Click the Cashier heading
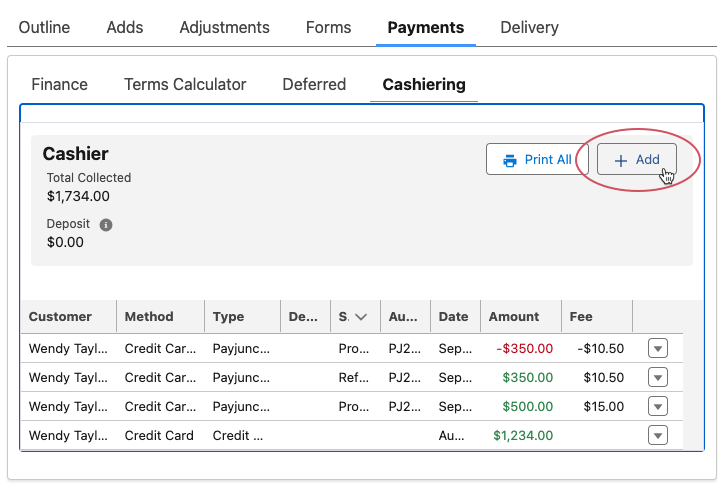The width and height of the screenshot is (723, 484). tap(76, 154)
